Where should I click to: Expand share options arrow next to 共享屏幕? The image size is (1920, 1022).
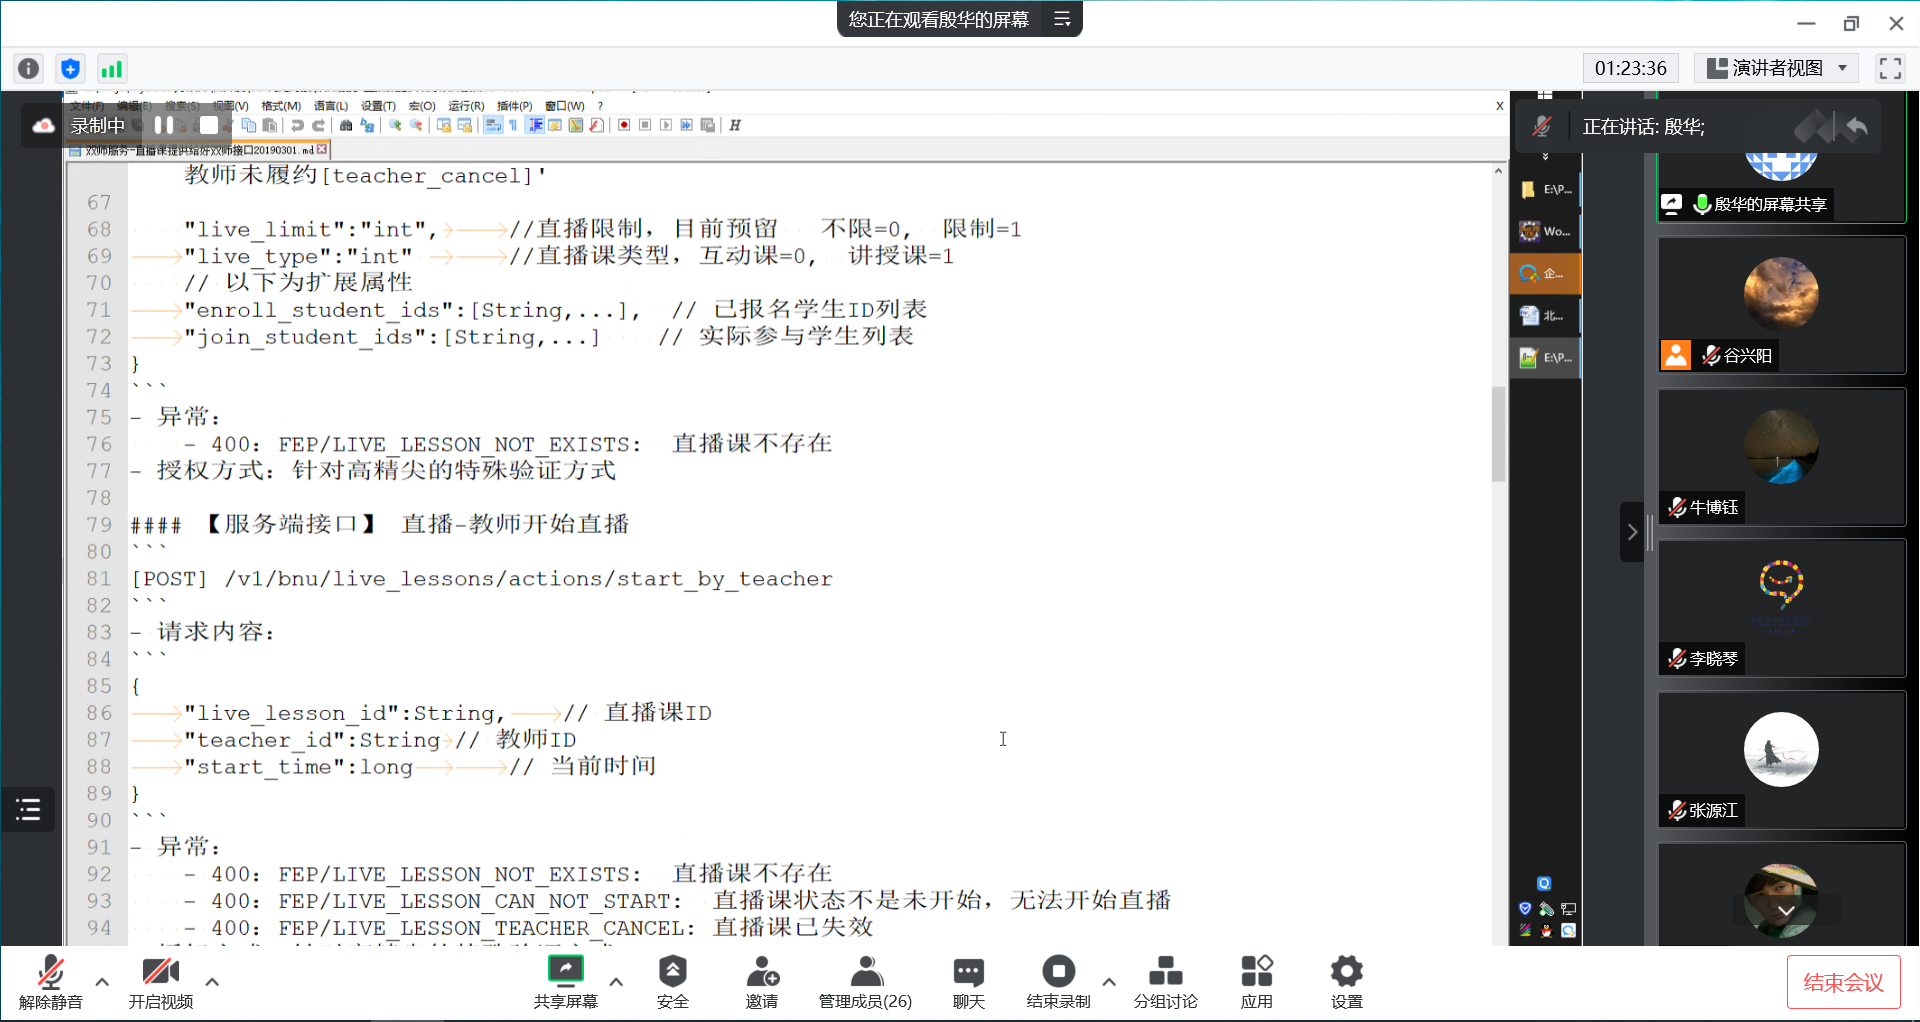616,982
